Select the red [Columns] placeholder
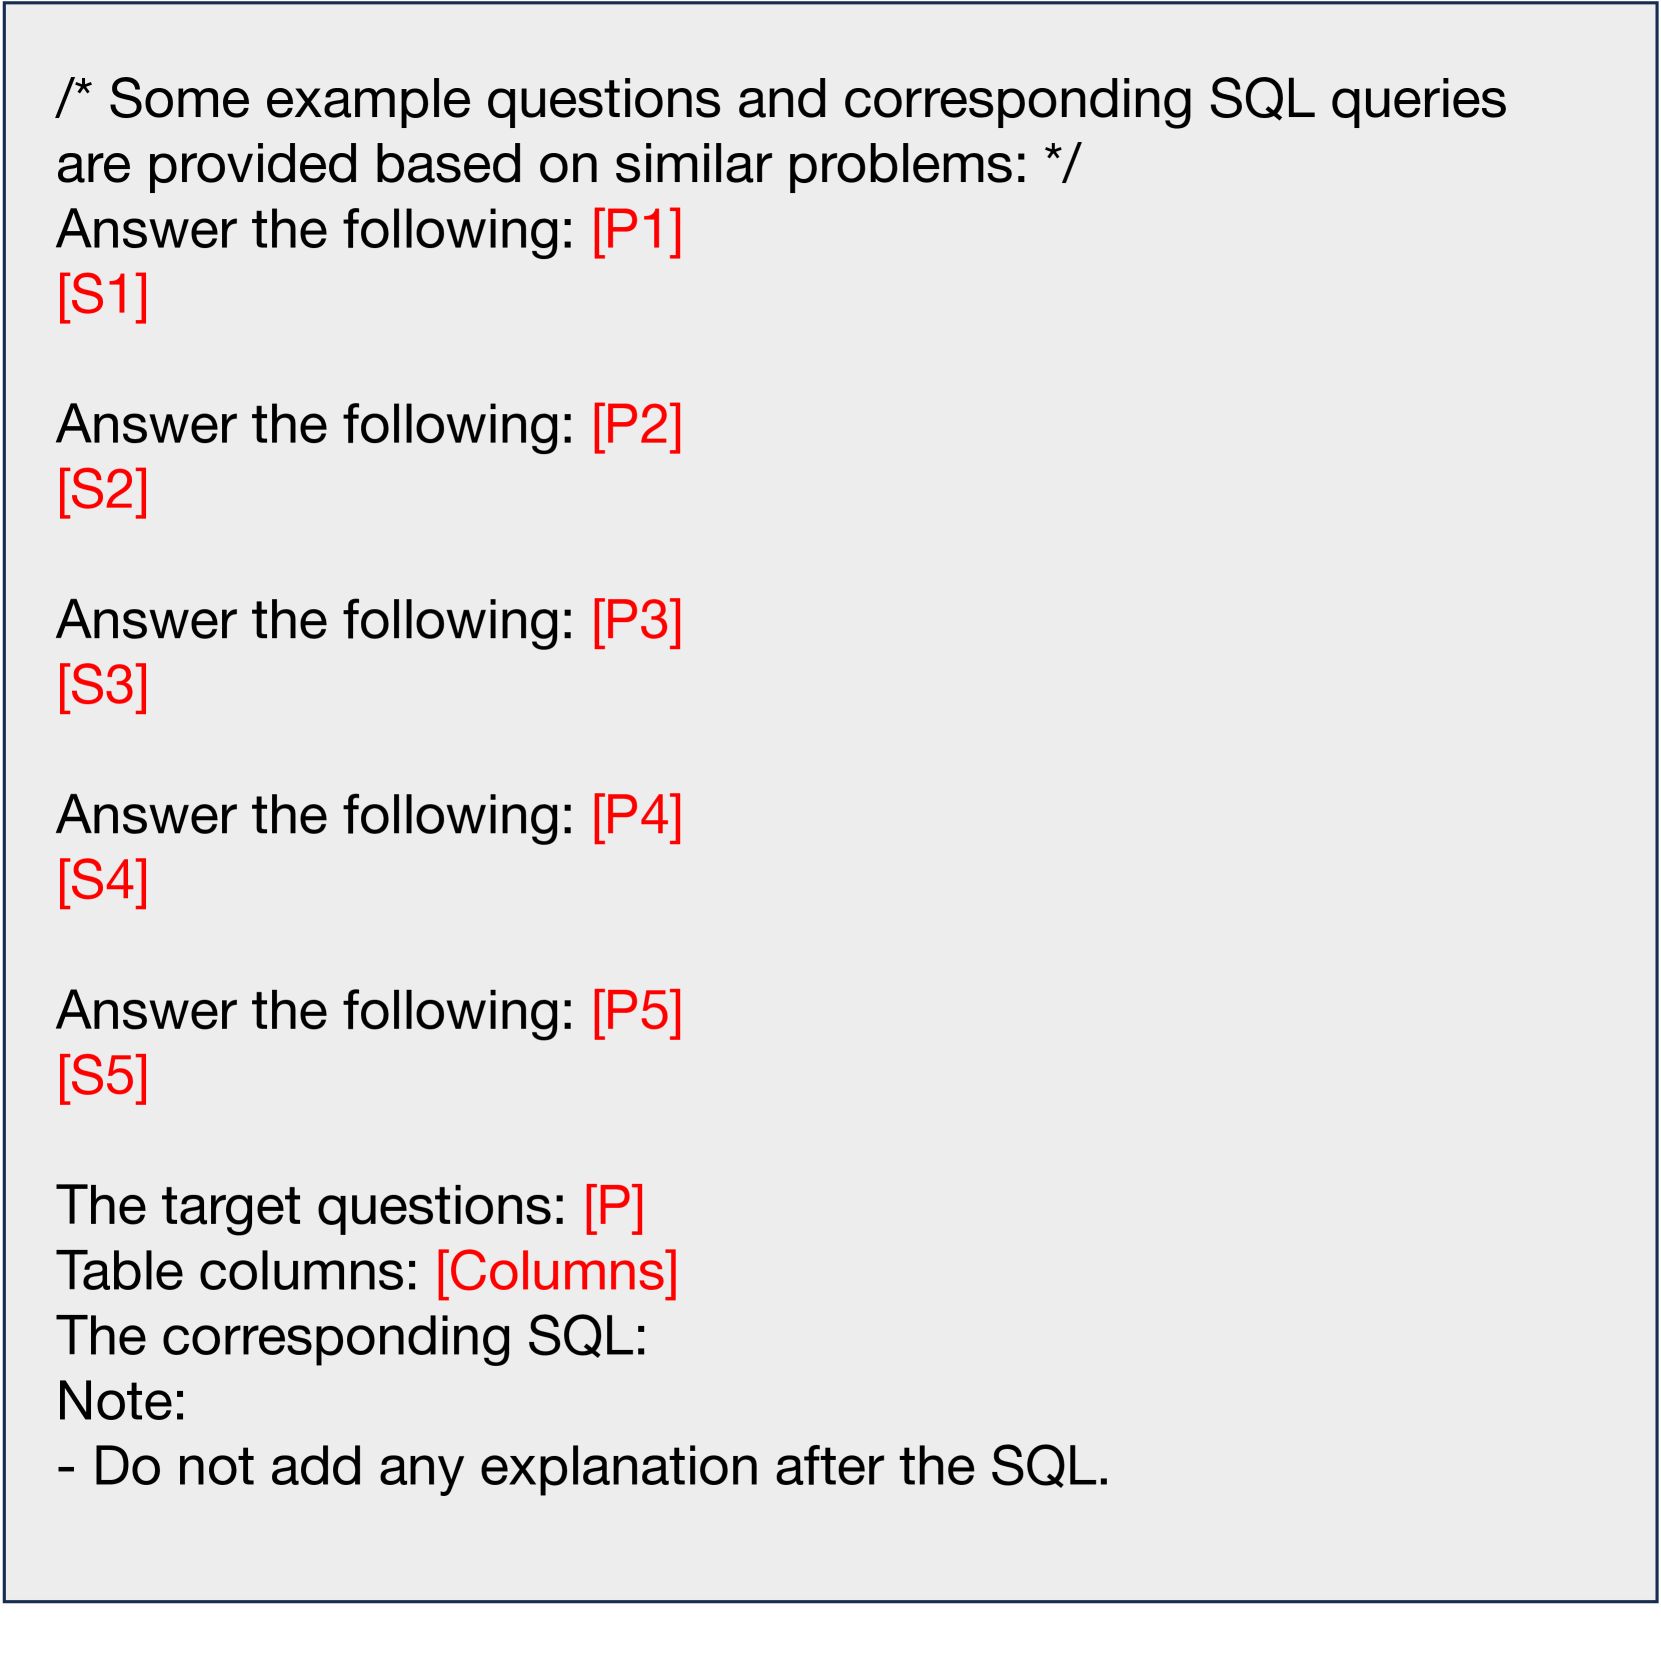The width and height of the screenshot is (1661, 1655). pyautogui.click(x=557, y=1271)
